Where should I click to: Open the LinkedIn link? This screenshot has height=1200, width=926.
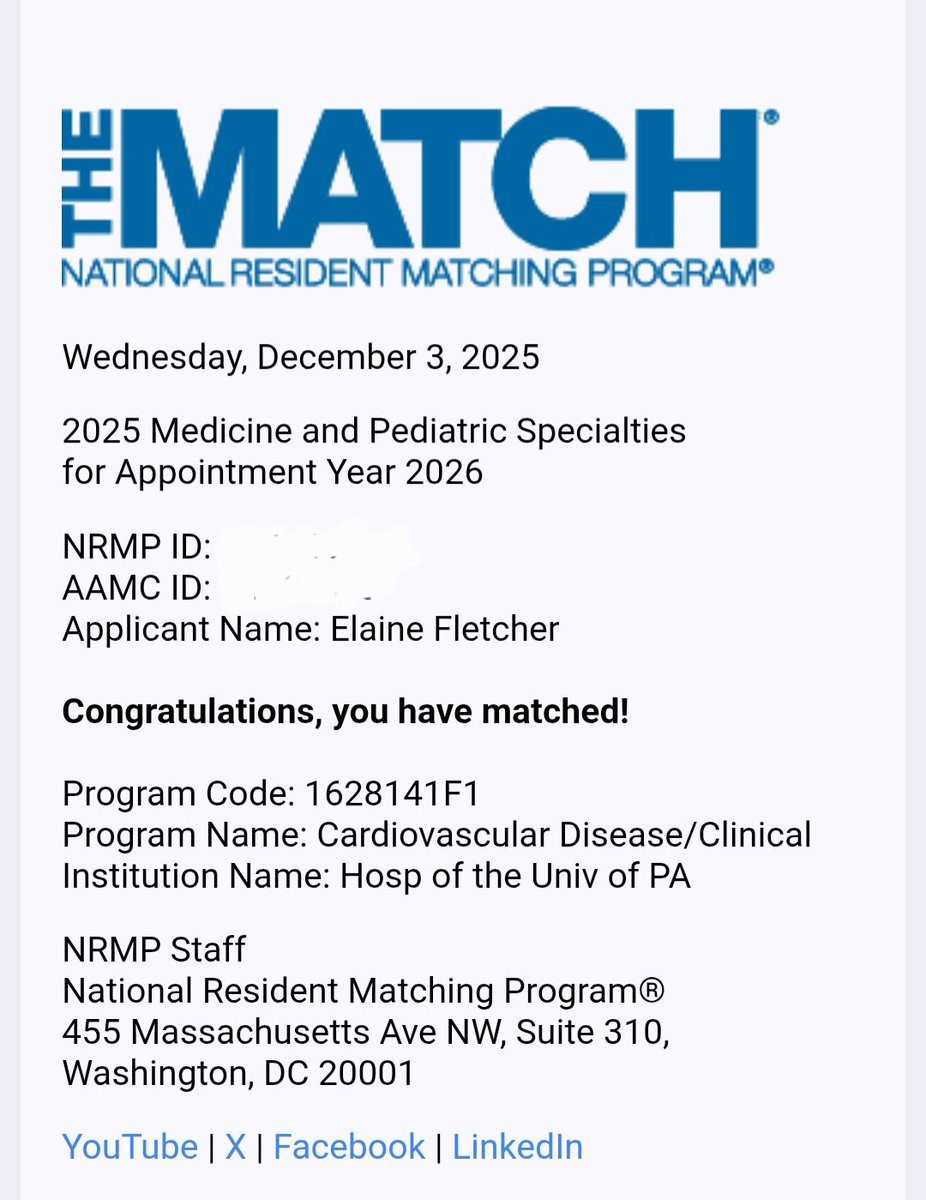point(517,1146)
